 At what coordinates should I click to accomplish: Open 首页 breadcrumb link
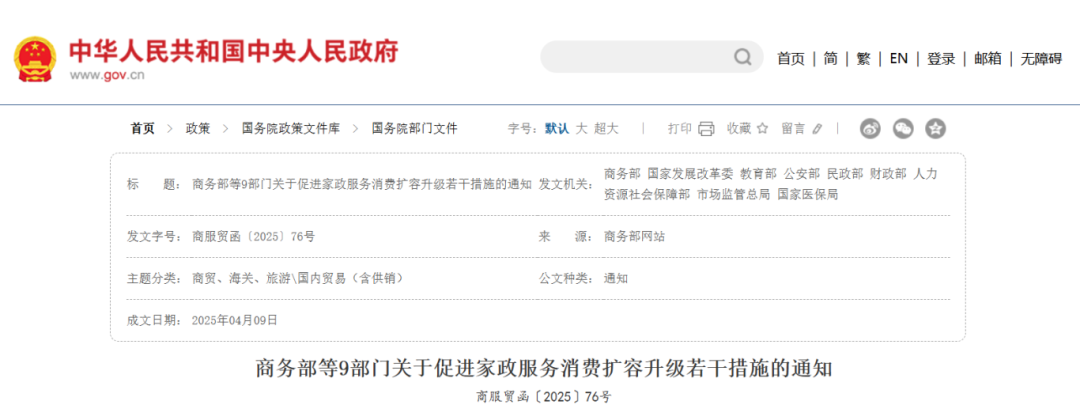(143, 128)
